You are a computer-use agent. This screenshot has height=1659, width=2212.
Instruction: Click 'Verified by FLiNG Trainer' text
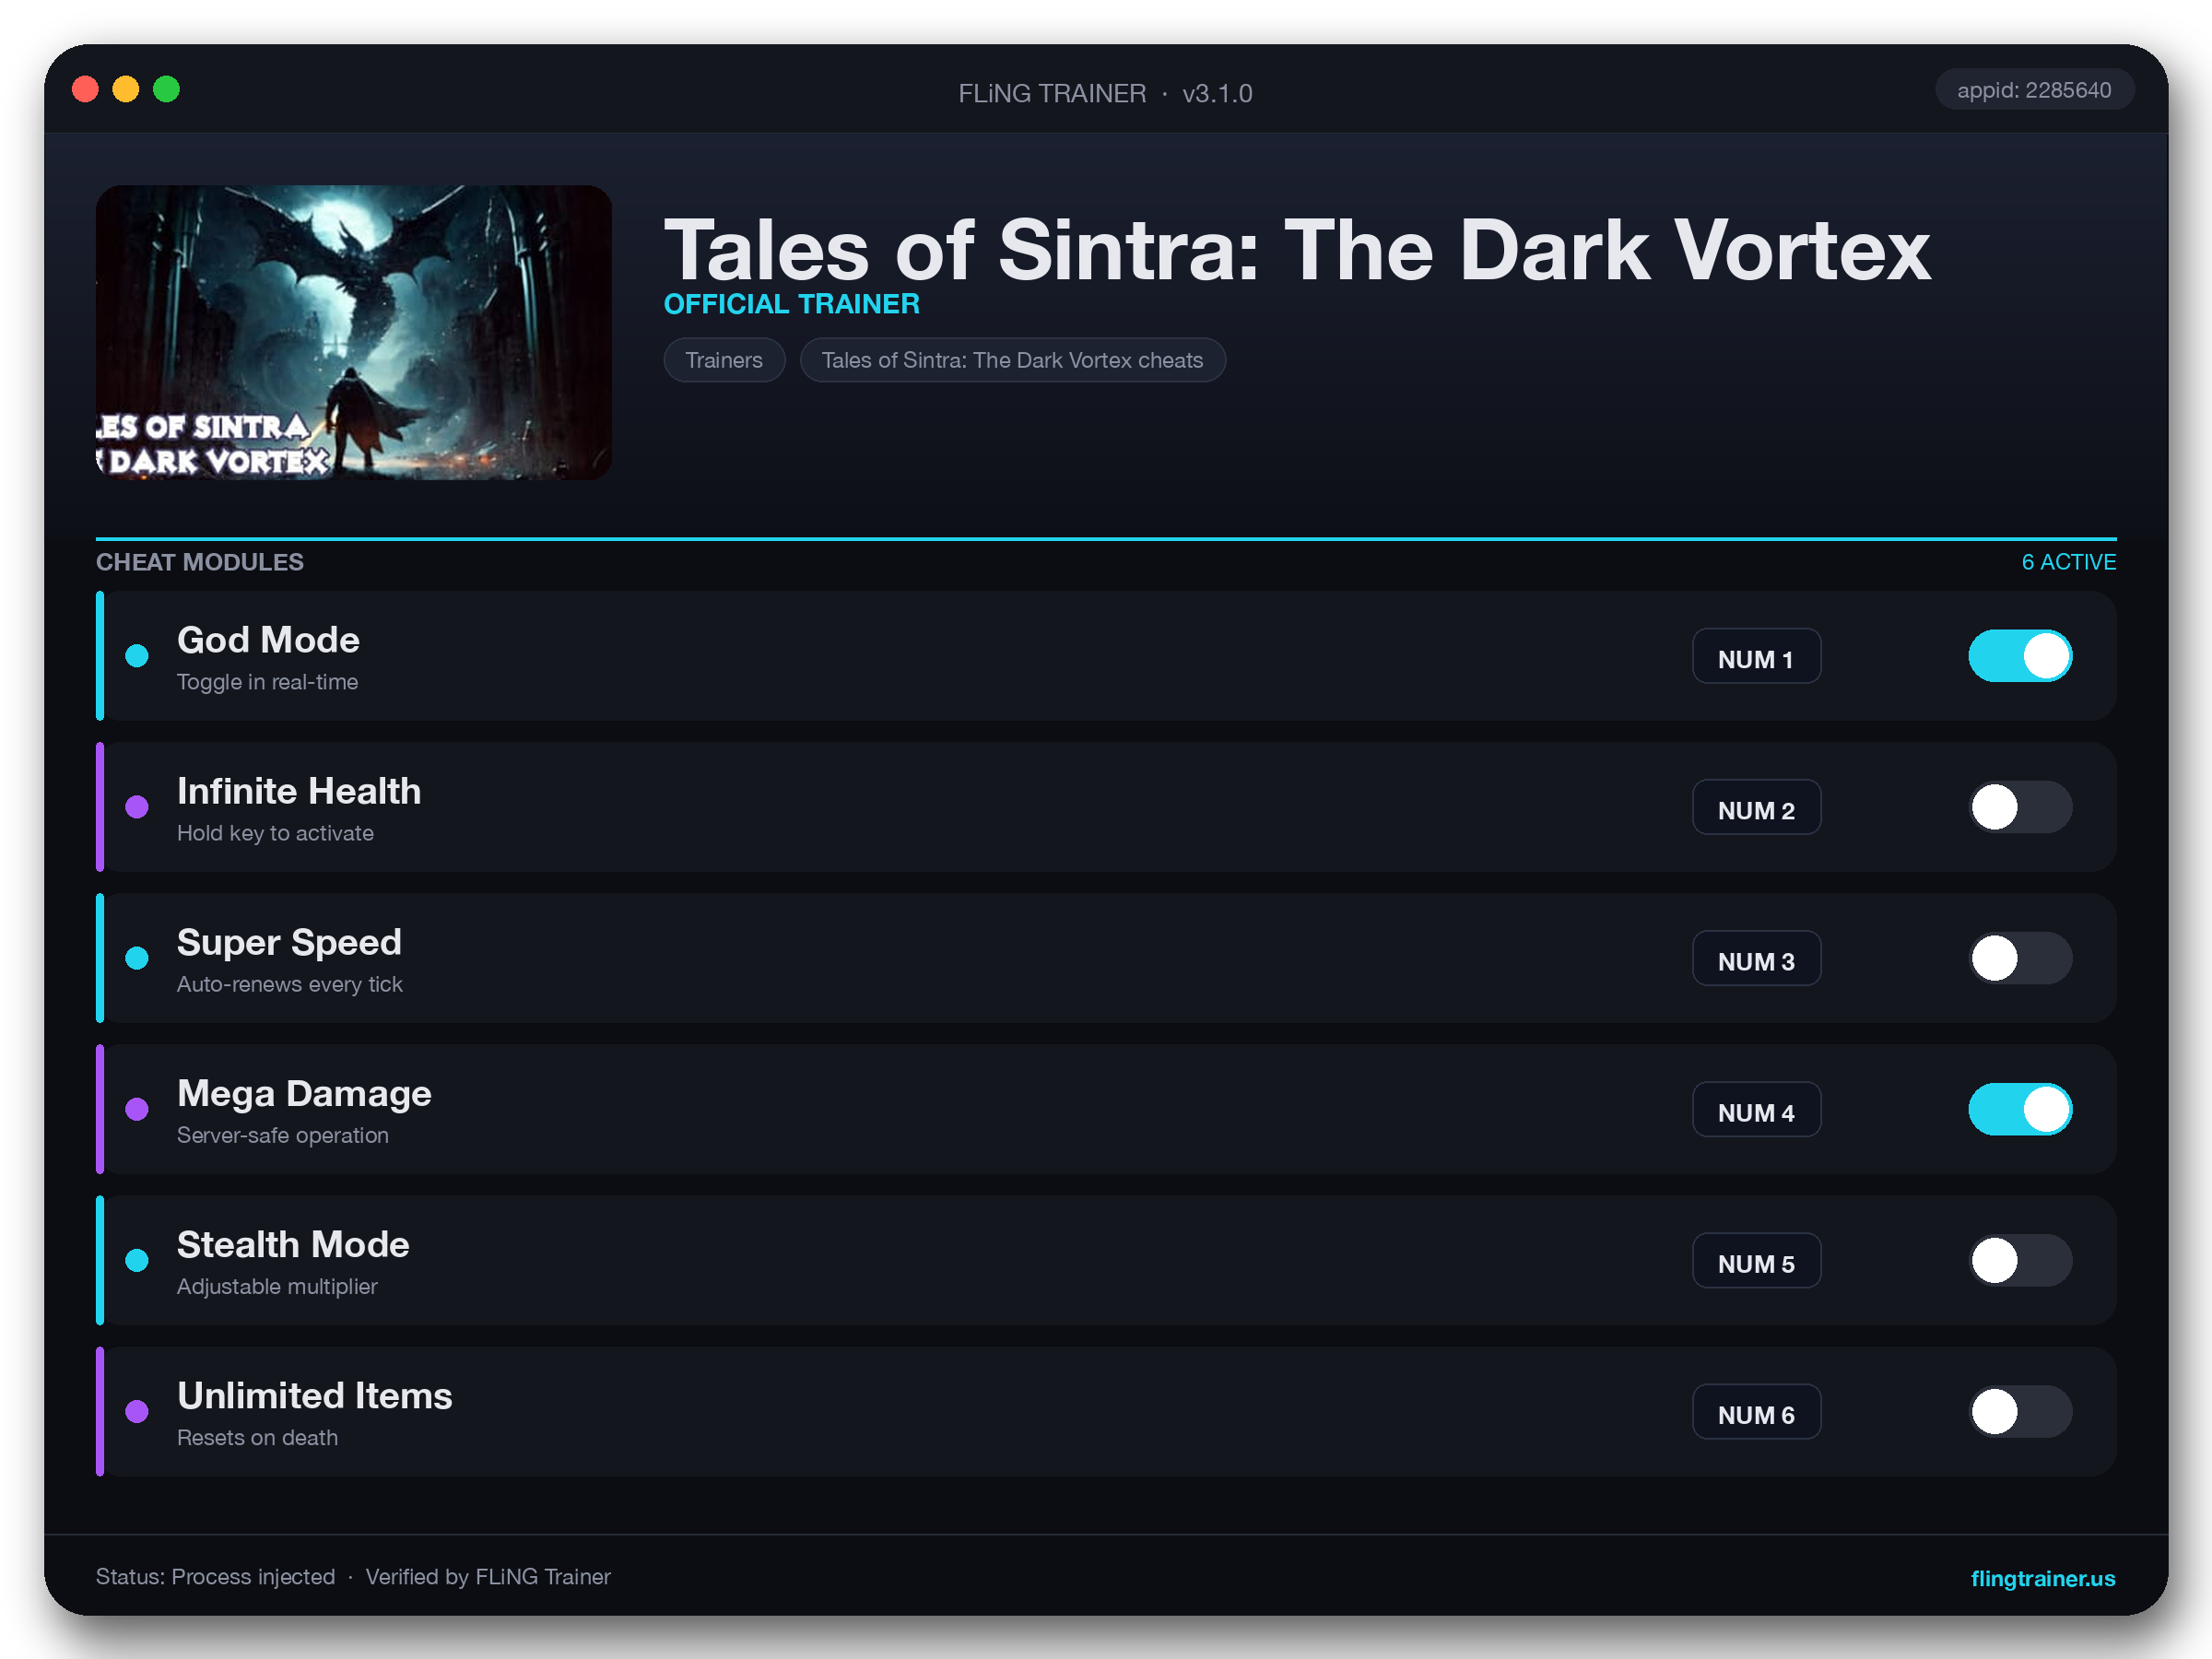pos(487,1576)
